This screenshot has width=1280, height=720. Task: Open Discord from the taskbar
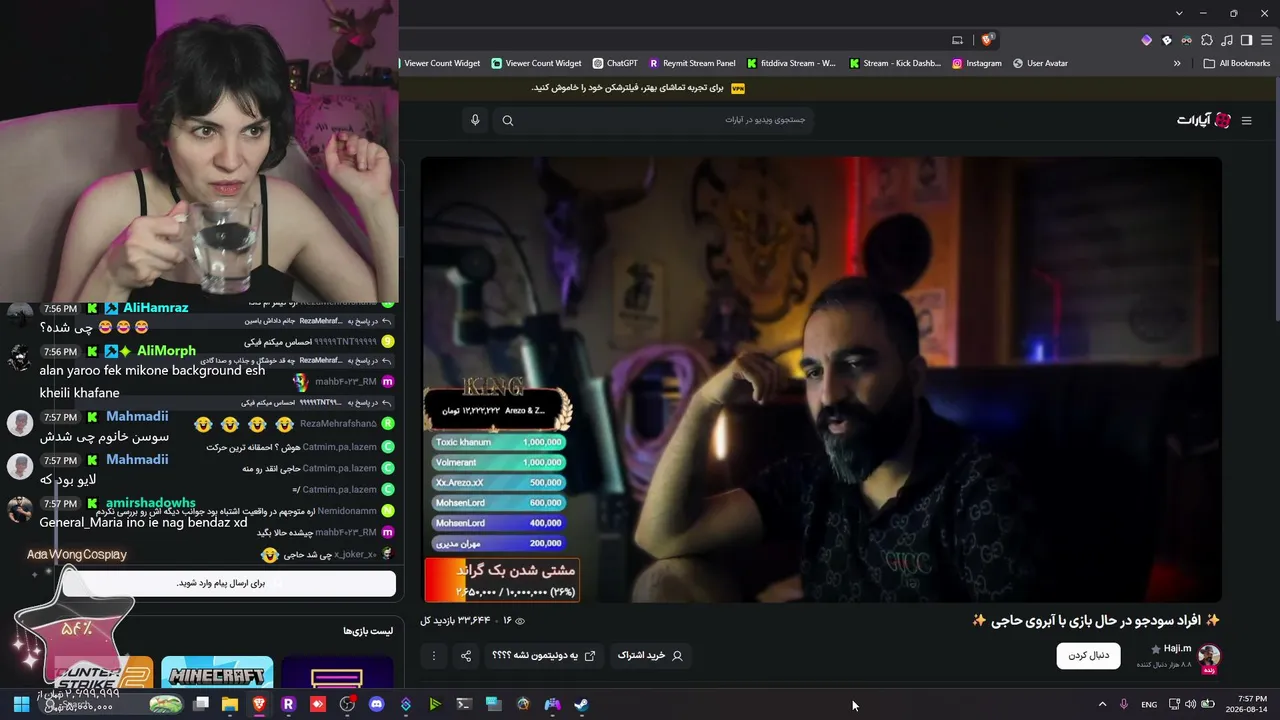coord(376,704)
